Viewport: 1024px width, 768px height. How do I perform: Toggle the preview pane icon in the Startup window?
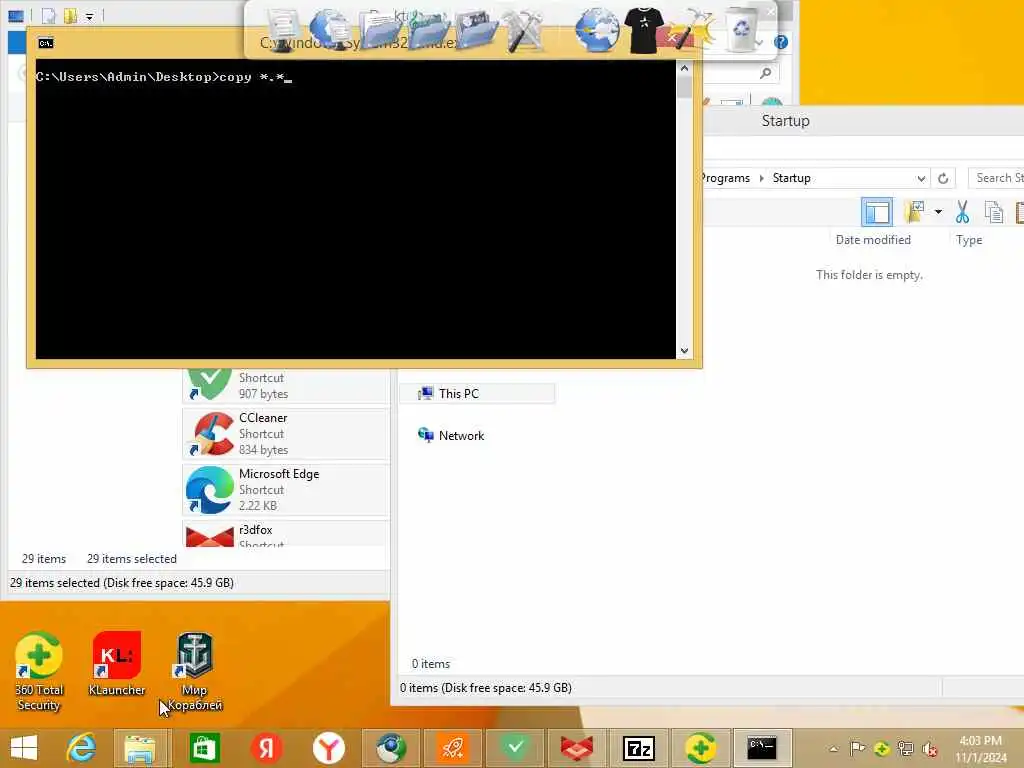point(876,212)
